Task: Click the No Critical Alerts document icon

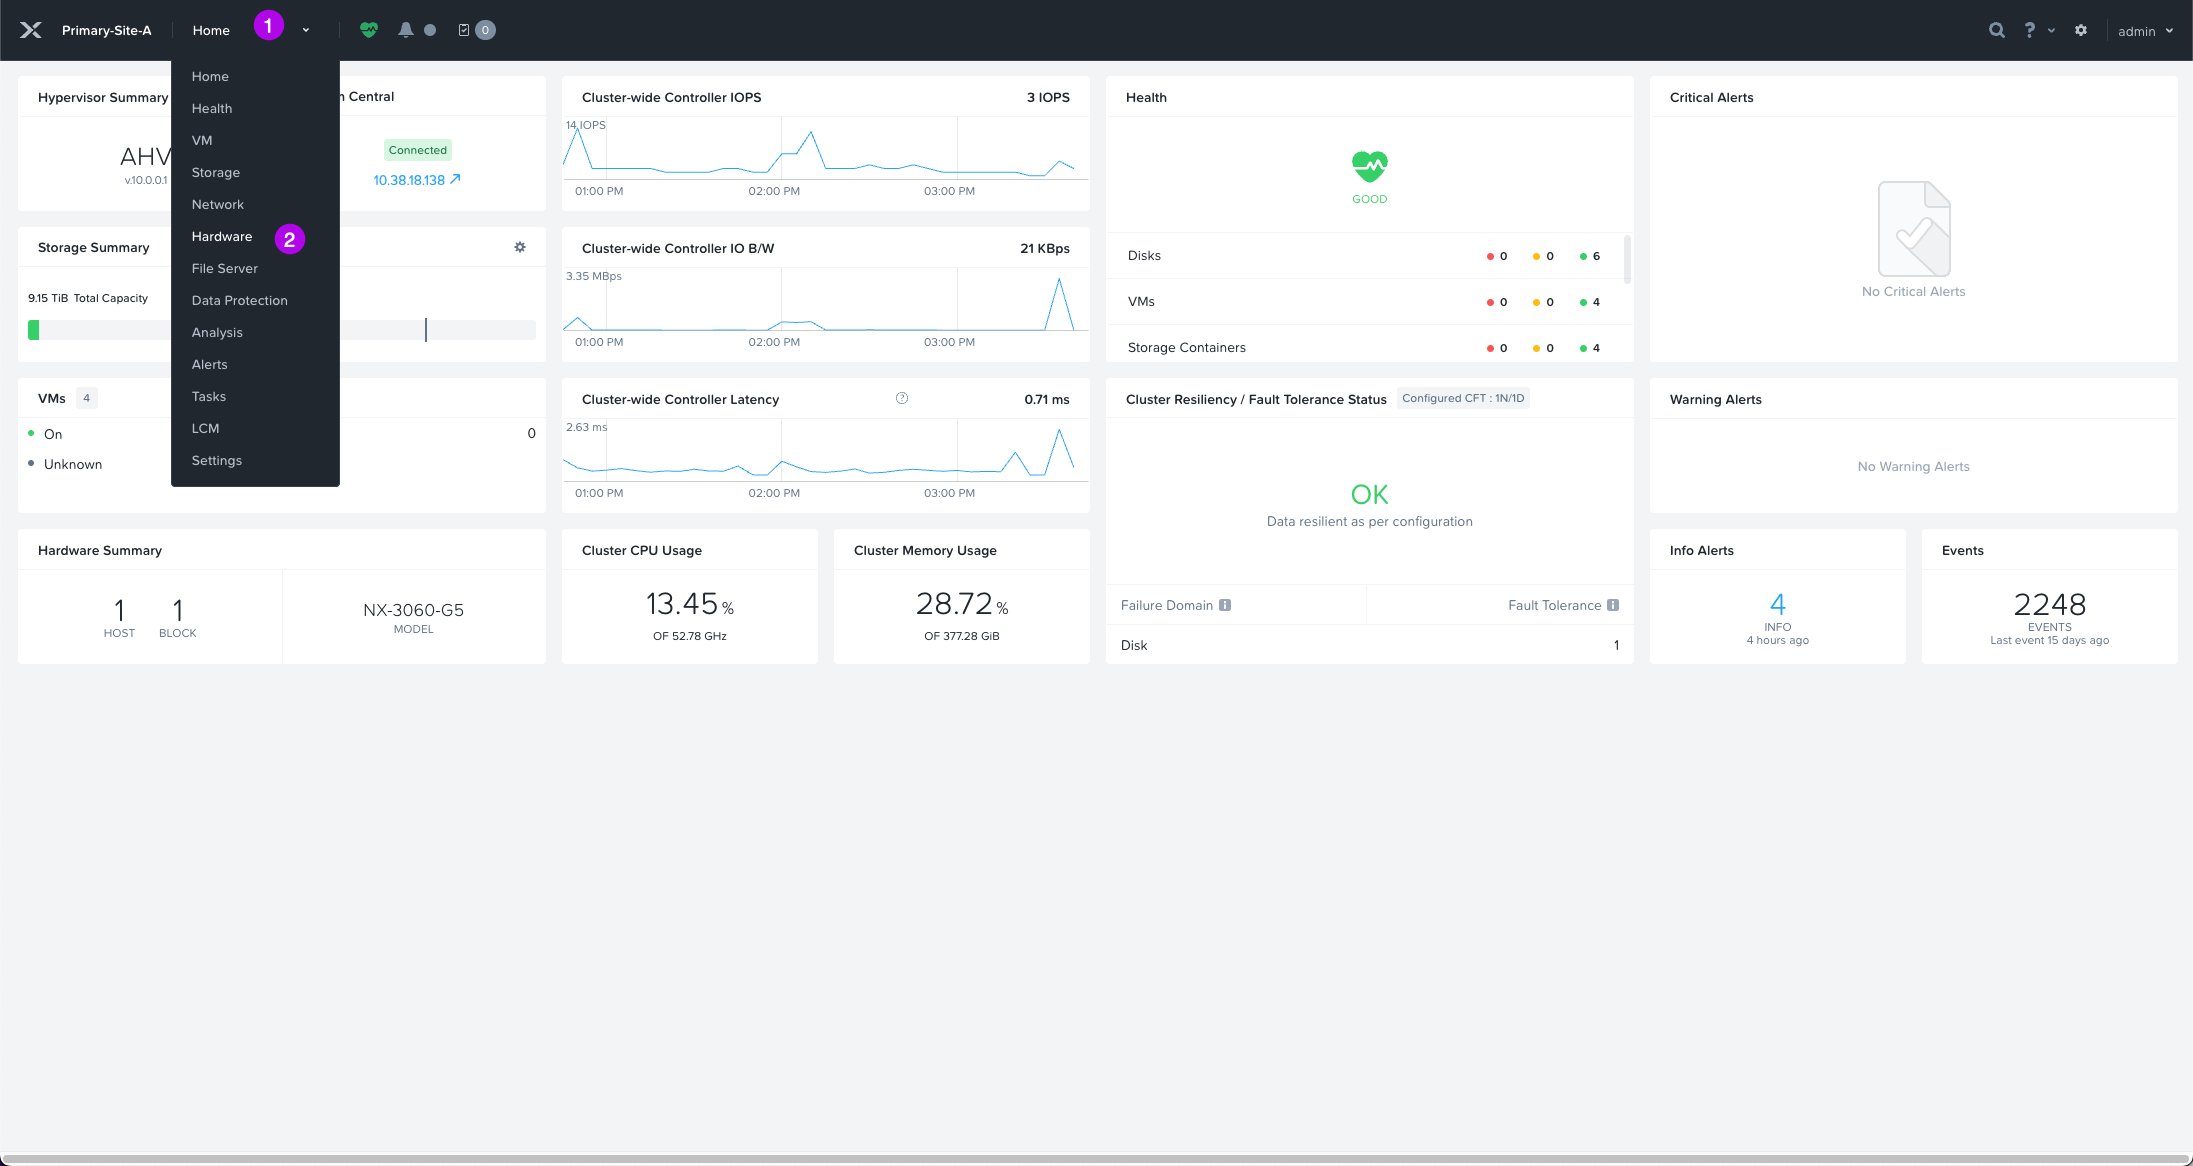Action: coord(1914,228)
